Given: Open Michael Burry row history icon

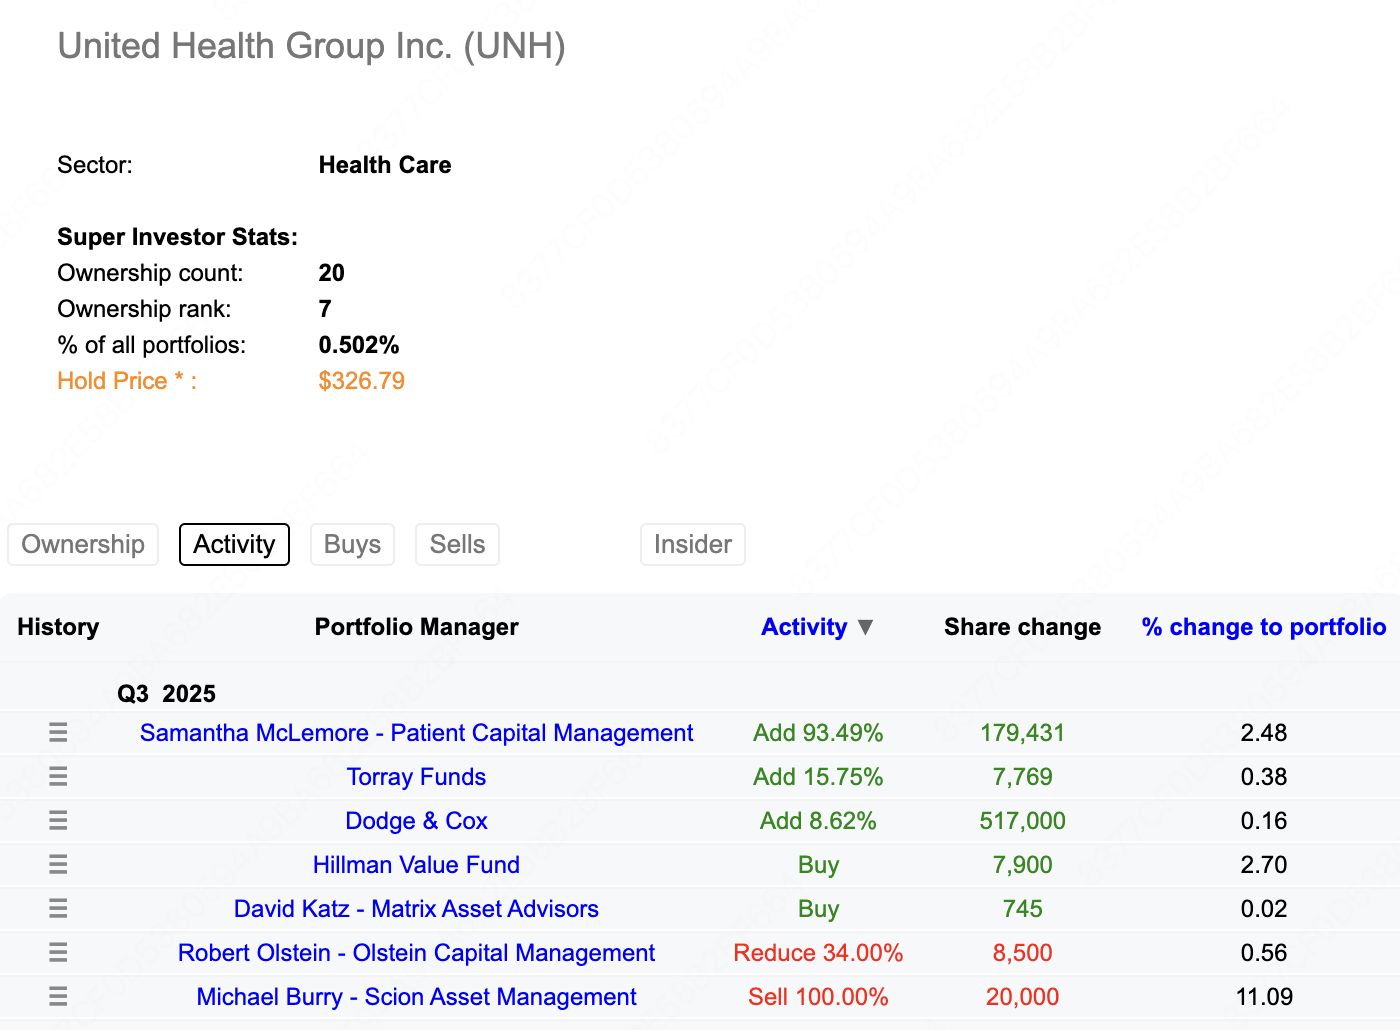Looking at the screenshot, I should [x=58, y=997].
